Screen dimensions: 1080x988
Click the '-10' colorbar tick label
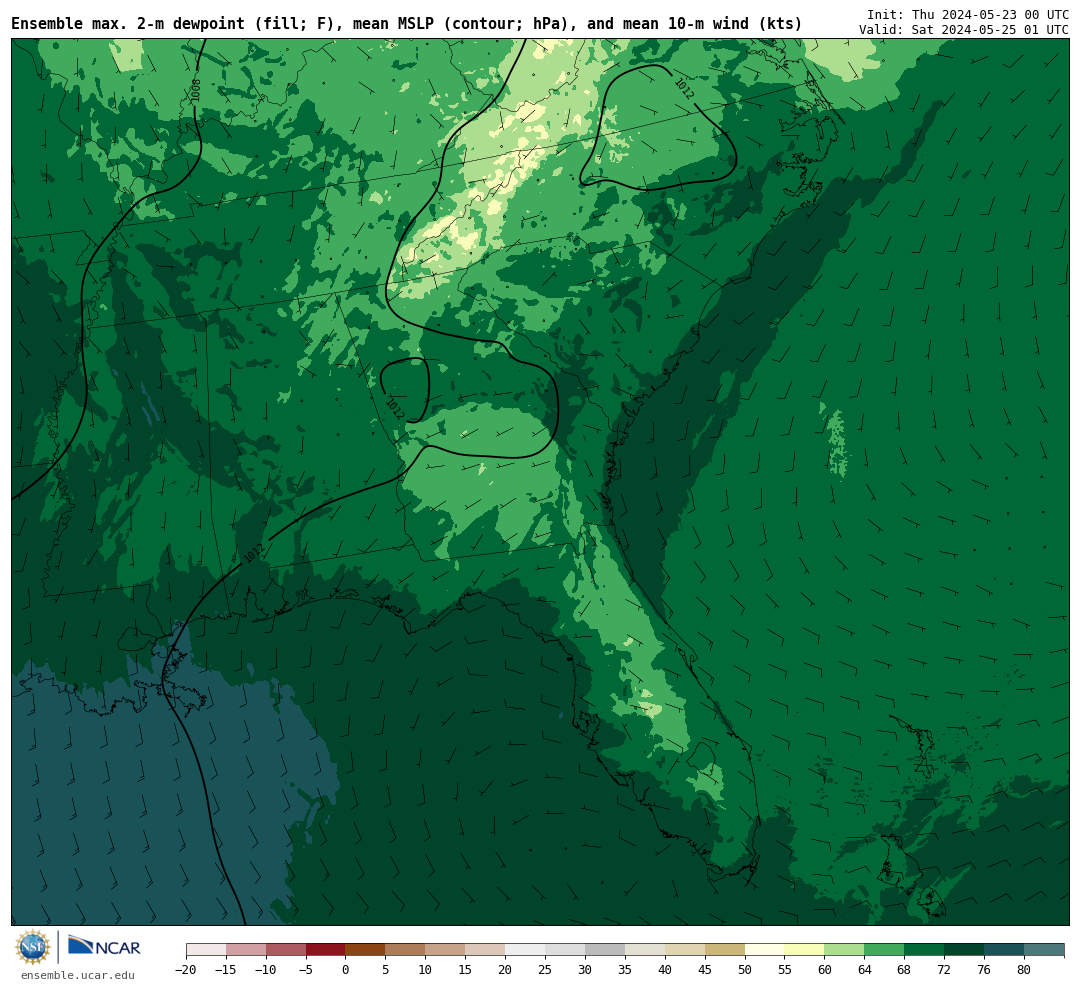tap(266, 969)
